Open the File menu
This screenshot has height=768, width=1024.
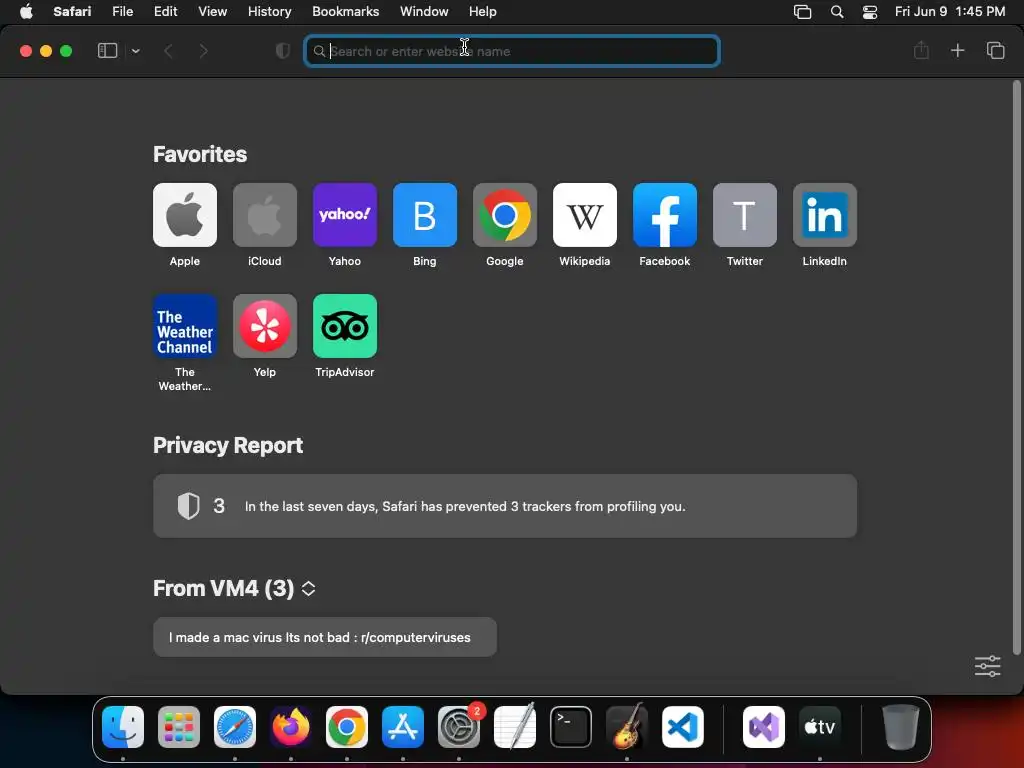[122, 12]
